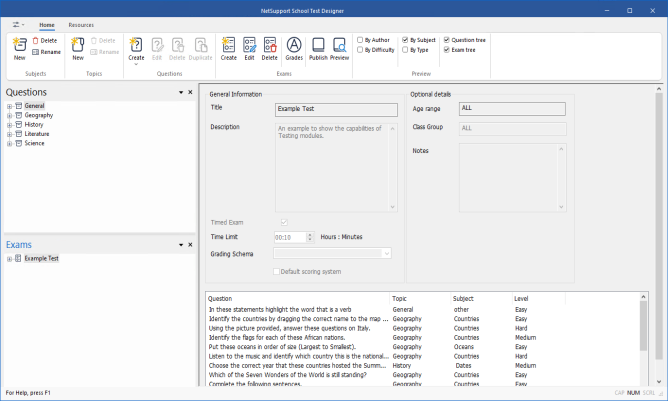Open the quick access settings menu icon
The height and width of the screenshot is (401, 668).
[x=16, y=25]
